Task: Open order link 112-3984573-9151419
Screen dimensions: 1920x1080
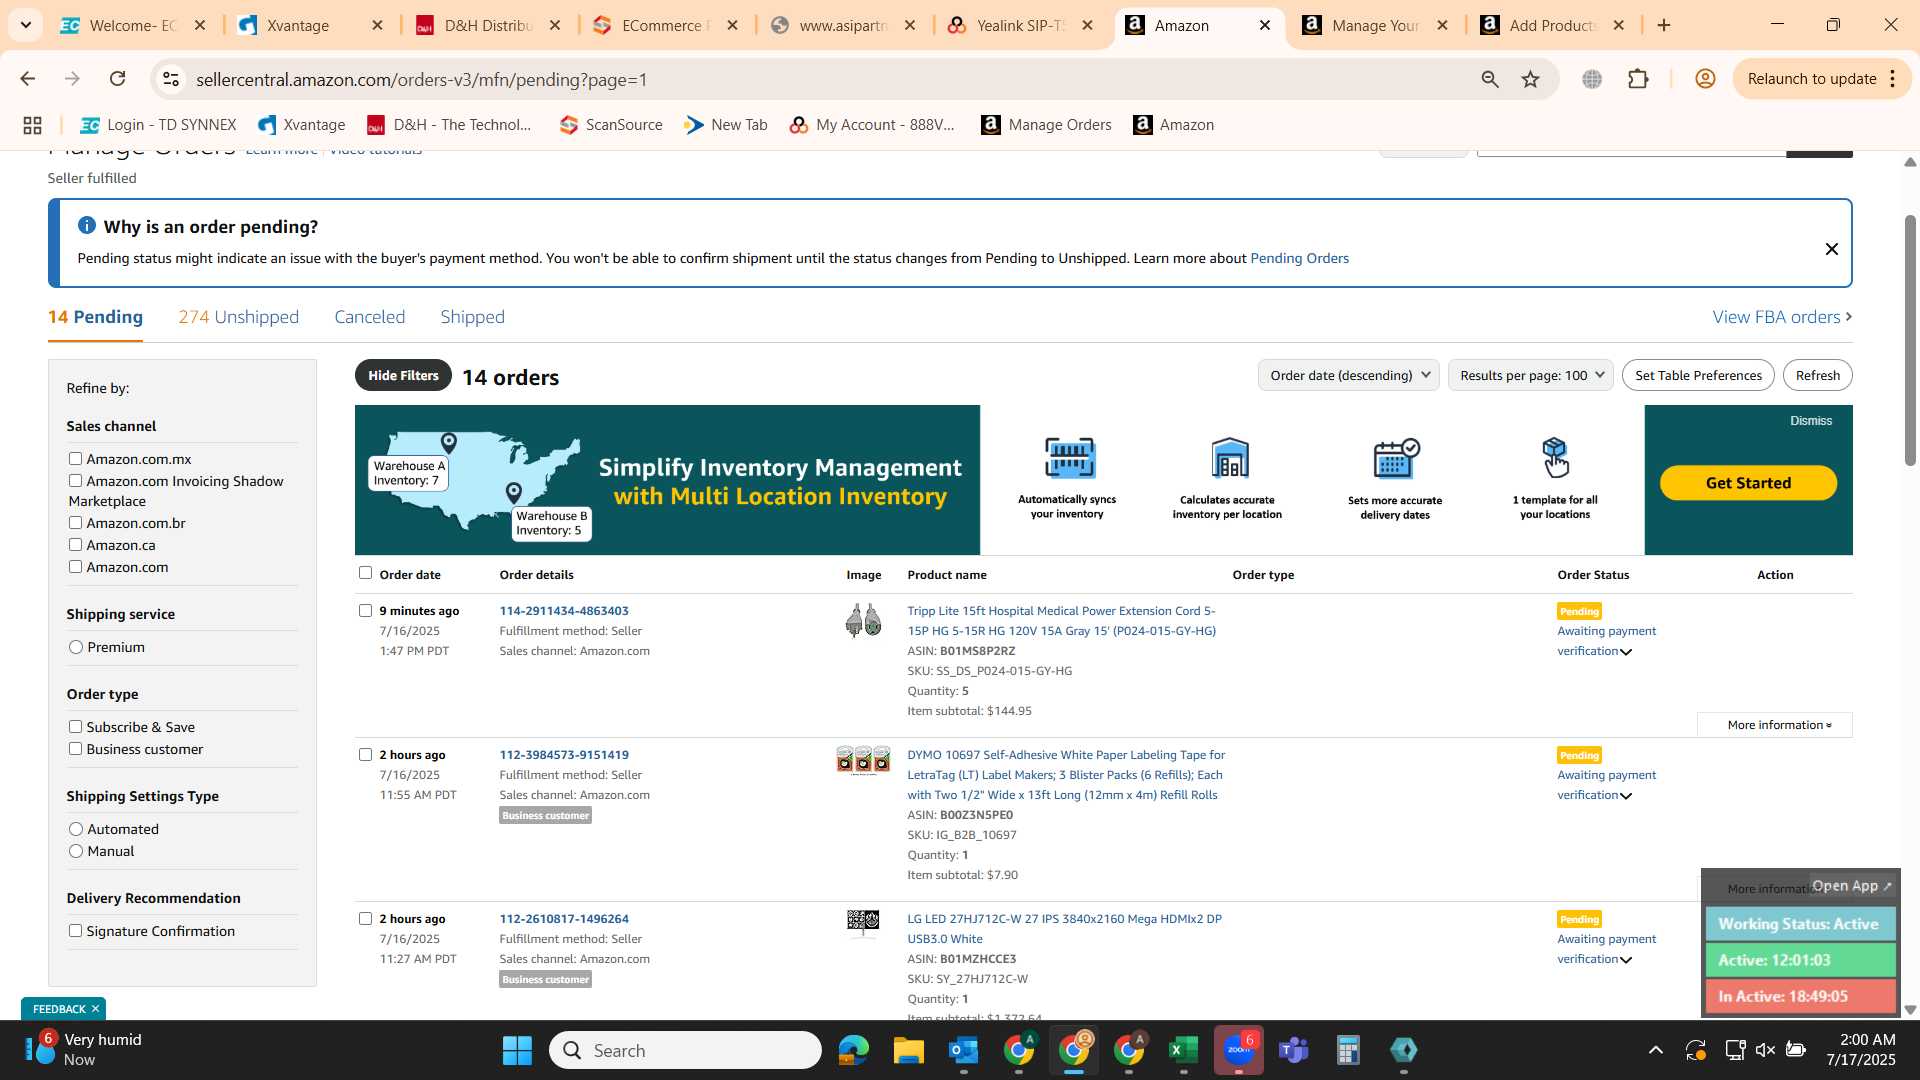Action: coord(564,755)
